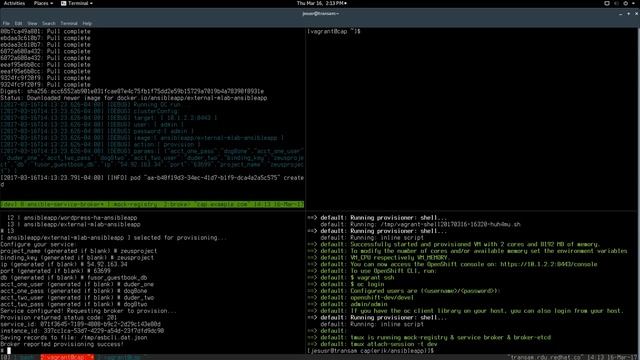Viewport: 640px width, 360px height.
Task: Click the Saving records to file line
Action: click(x=74, y=338)
